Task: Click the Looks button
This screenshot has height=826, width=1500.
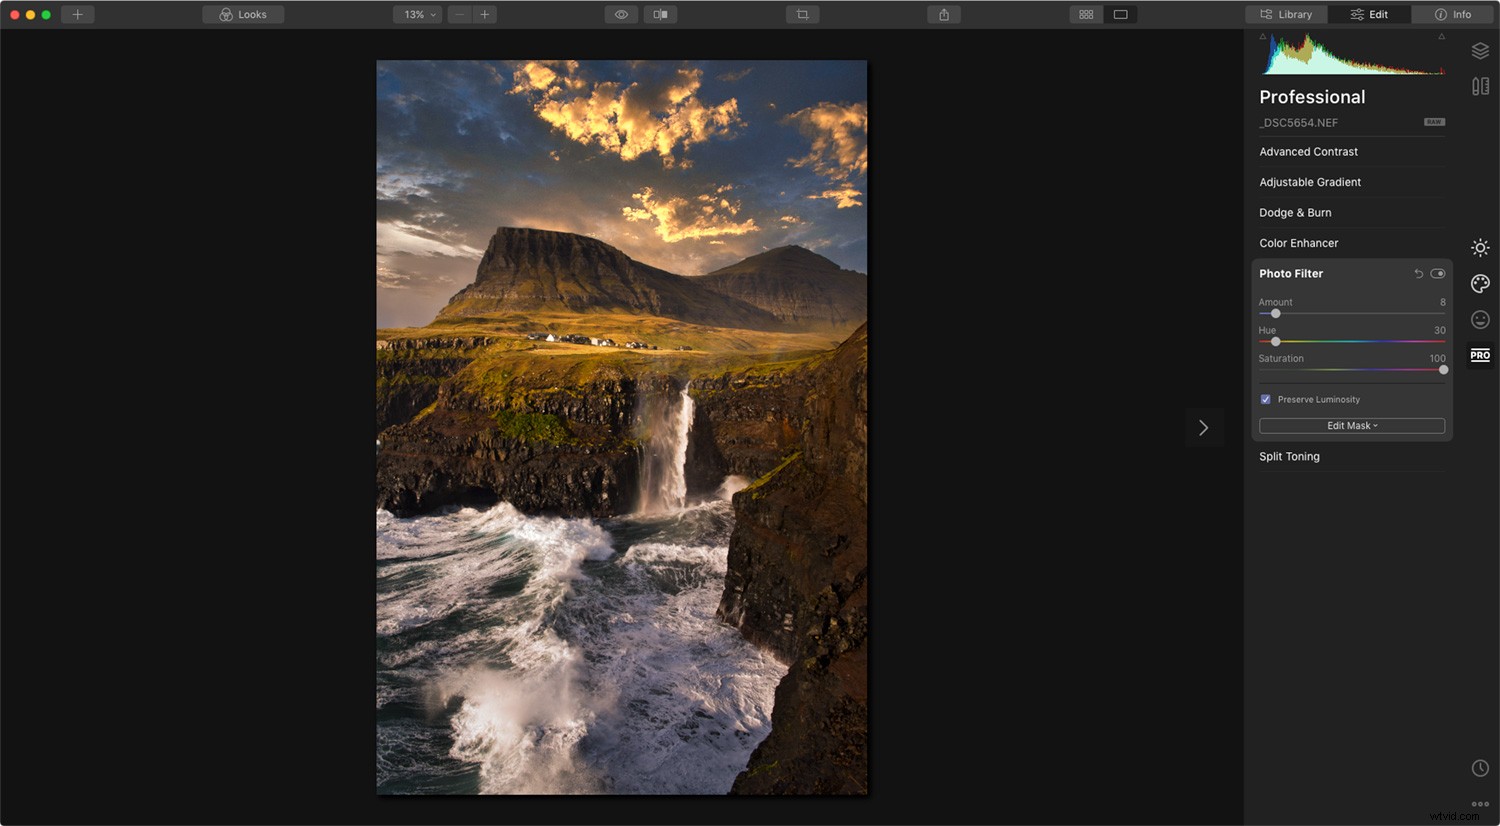Action: tap(243, 14)
